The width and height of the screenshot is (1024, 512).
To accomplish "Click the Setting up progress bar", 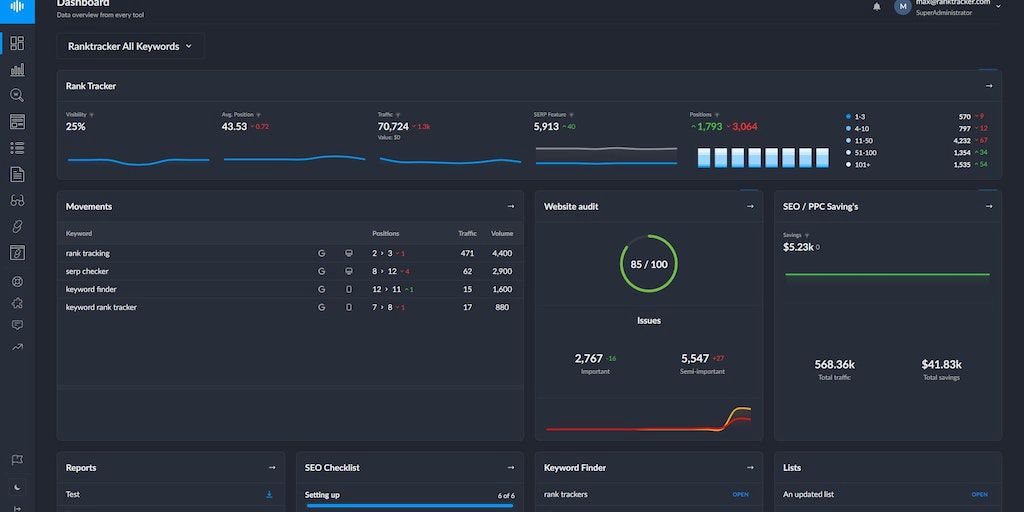I will [409, 505].
